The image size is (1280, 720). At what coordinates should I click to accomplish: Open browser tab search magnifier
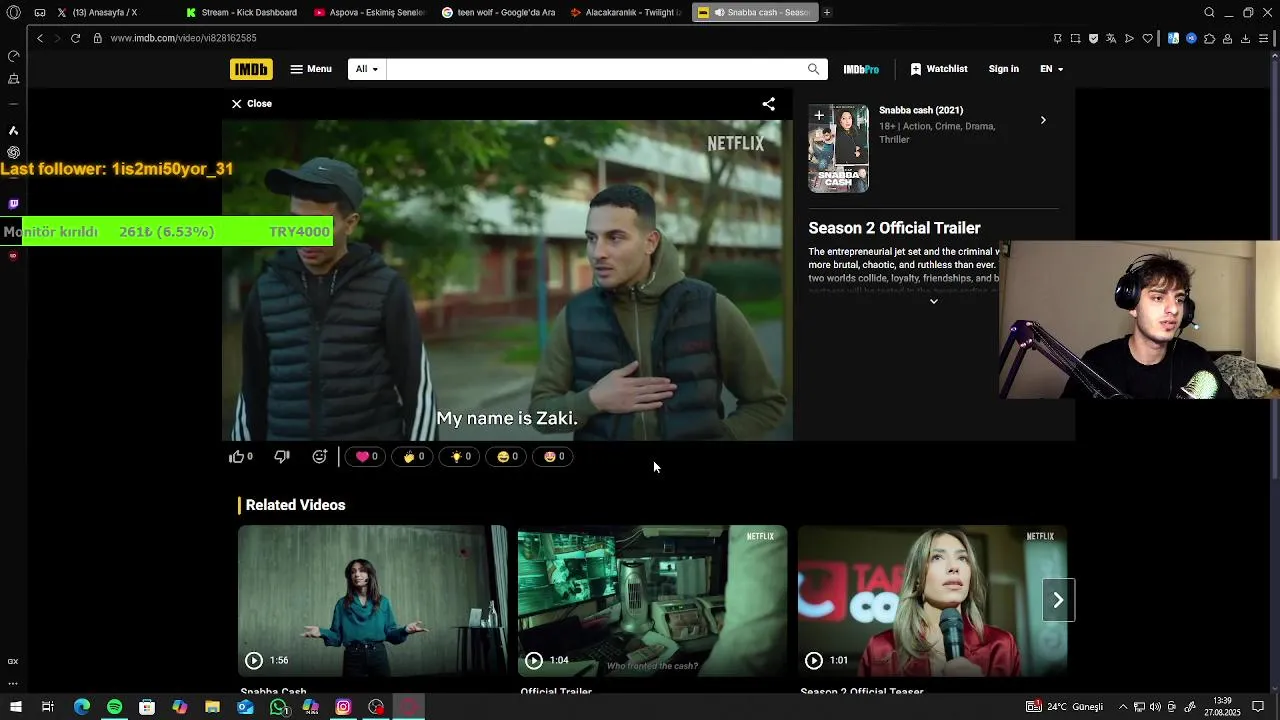pos(1209,12)
